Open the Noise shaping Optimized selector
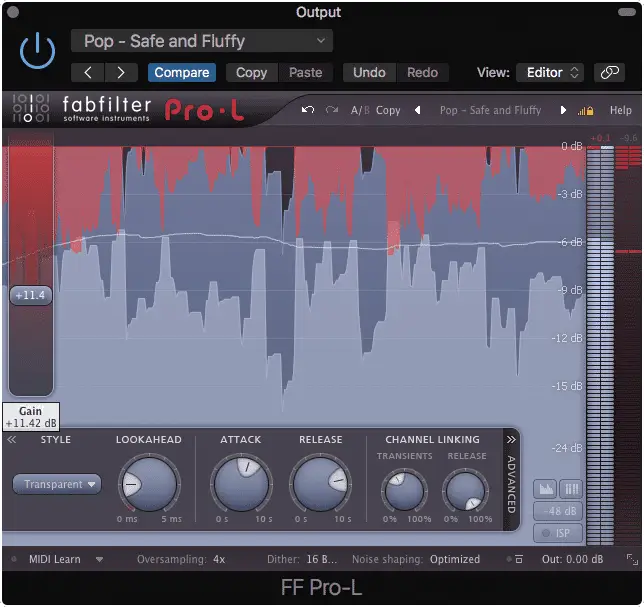The width and height of the screenshot is (644, 607). (416, 559)
